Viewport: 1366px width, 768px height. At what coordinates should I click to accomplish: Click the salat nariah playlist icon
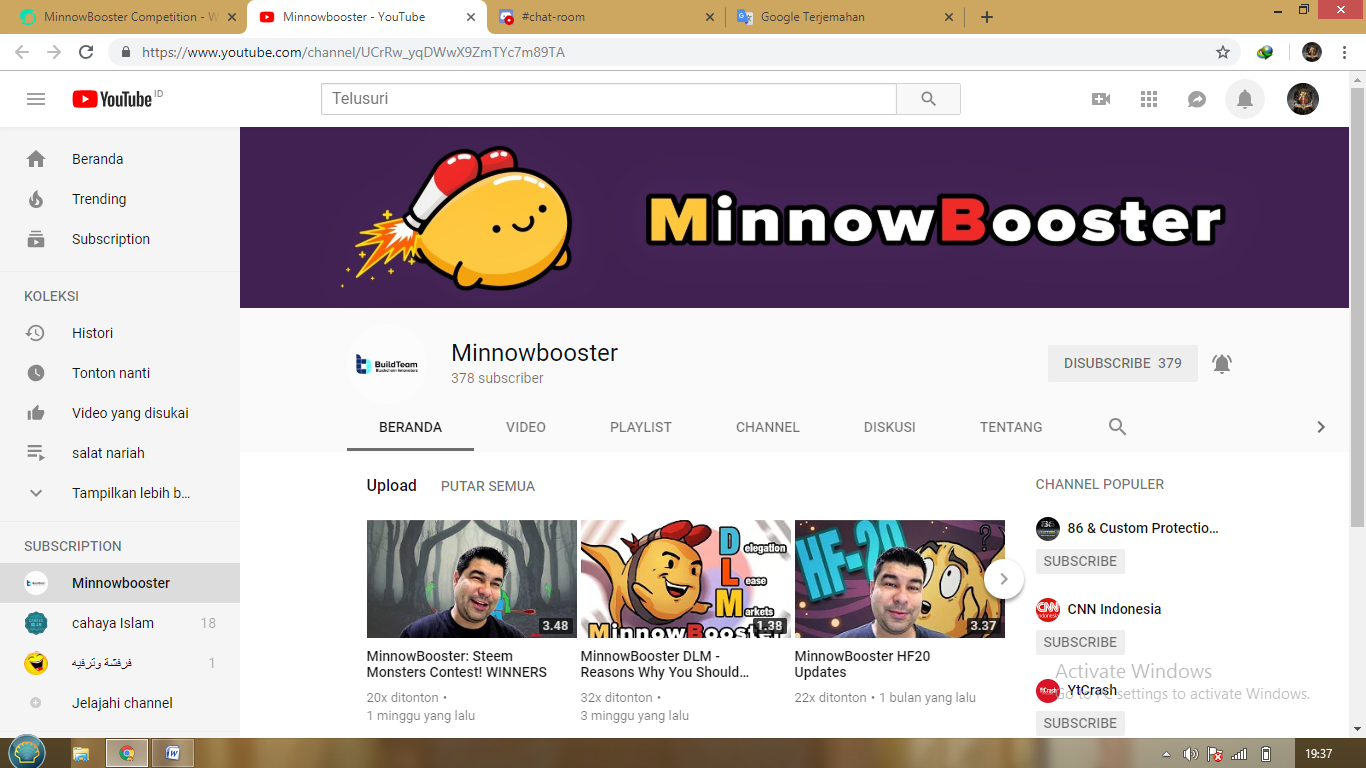point(36,453)
